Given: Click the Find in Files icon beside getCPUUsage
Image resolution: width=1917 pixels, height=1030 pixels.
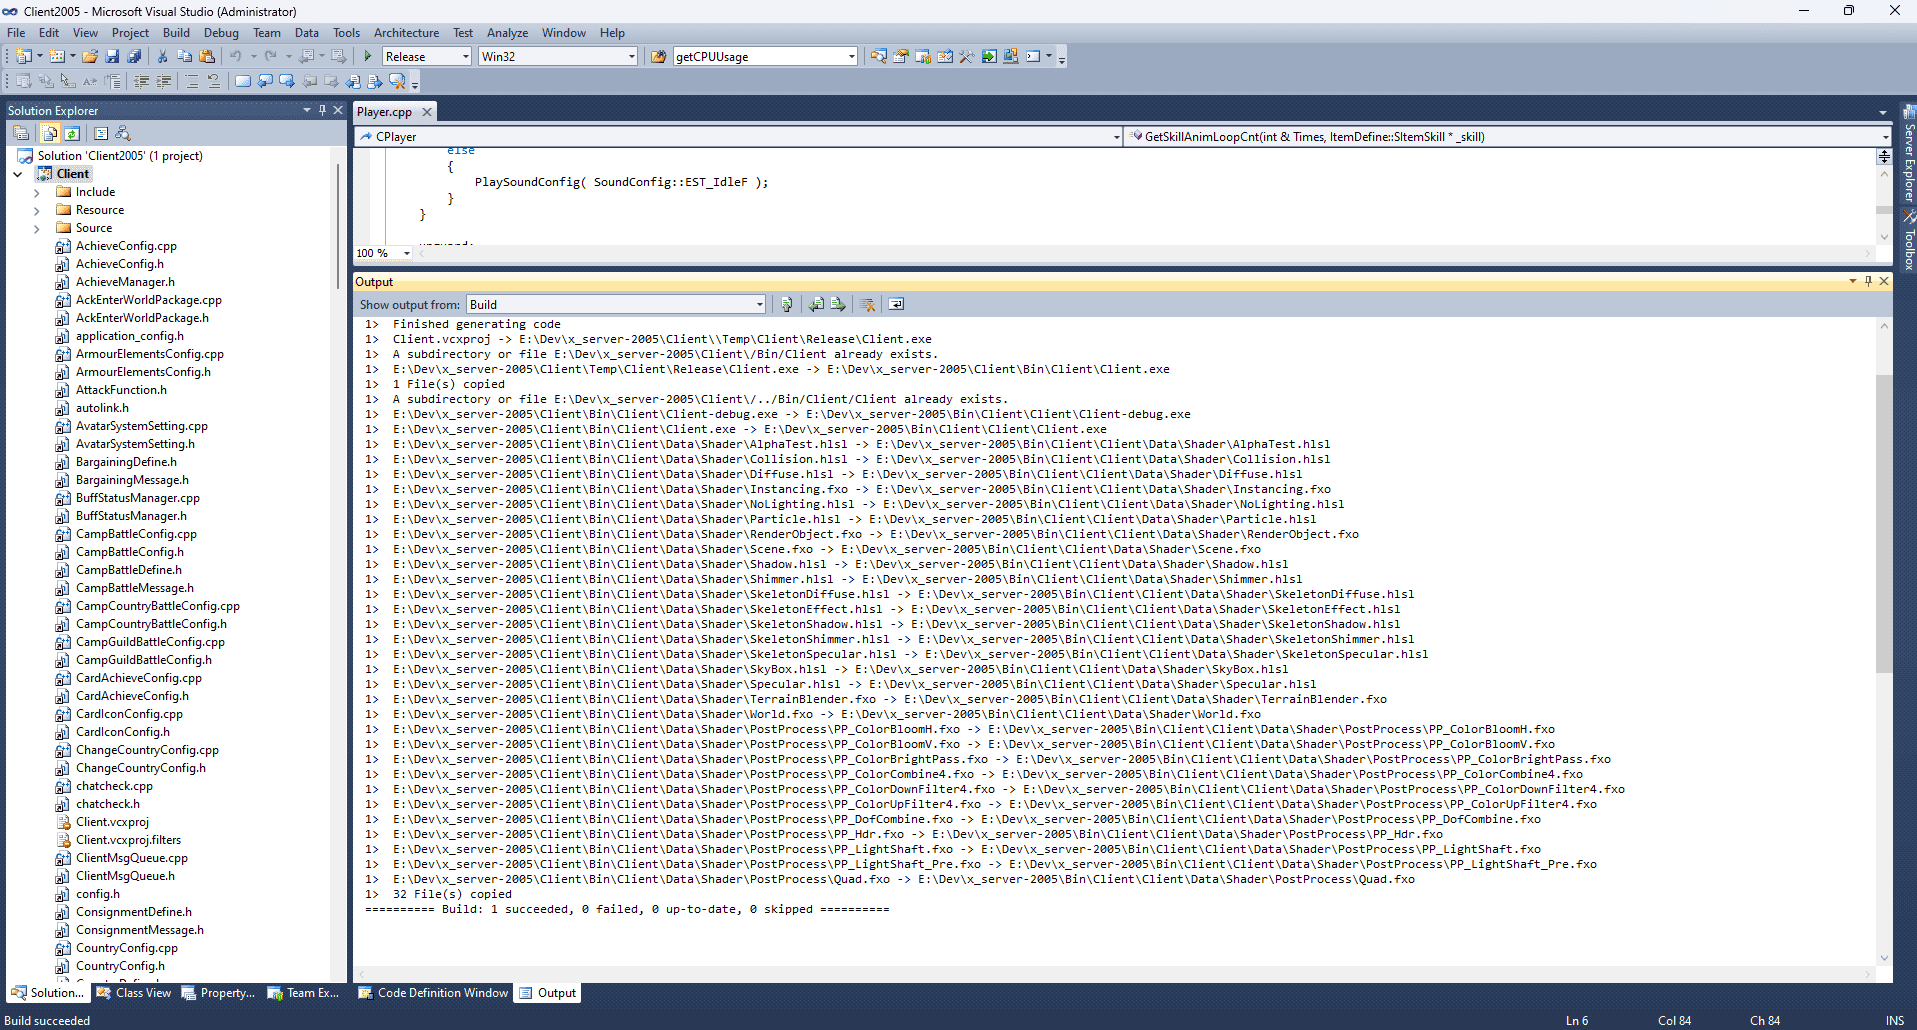Looking at the screenshot, I should pyautogui.click(x=658, y=56).
